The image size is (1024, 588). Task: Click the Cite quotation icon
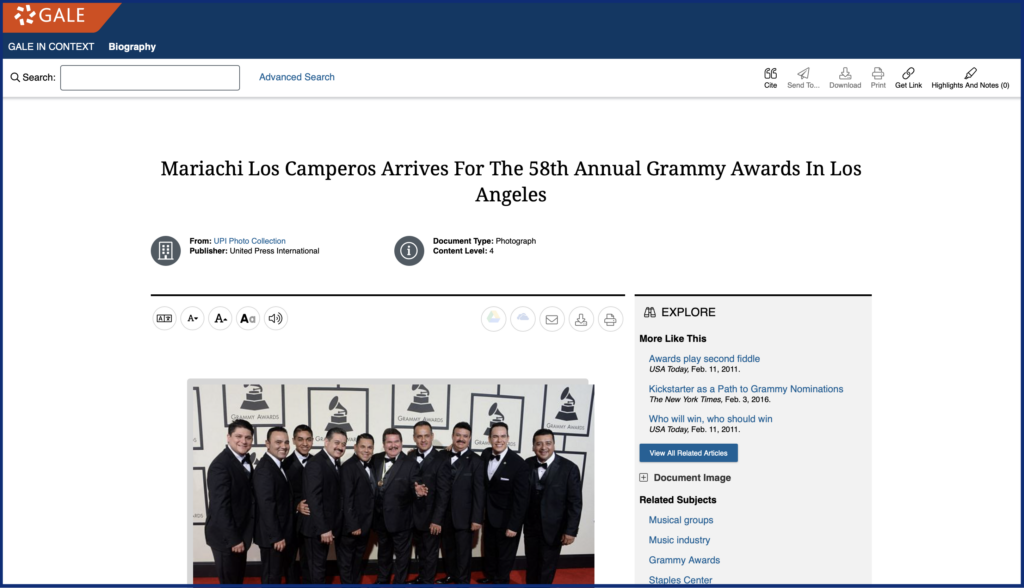(770, 77)
